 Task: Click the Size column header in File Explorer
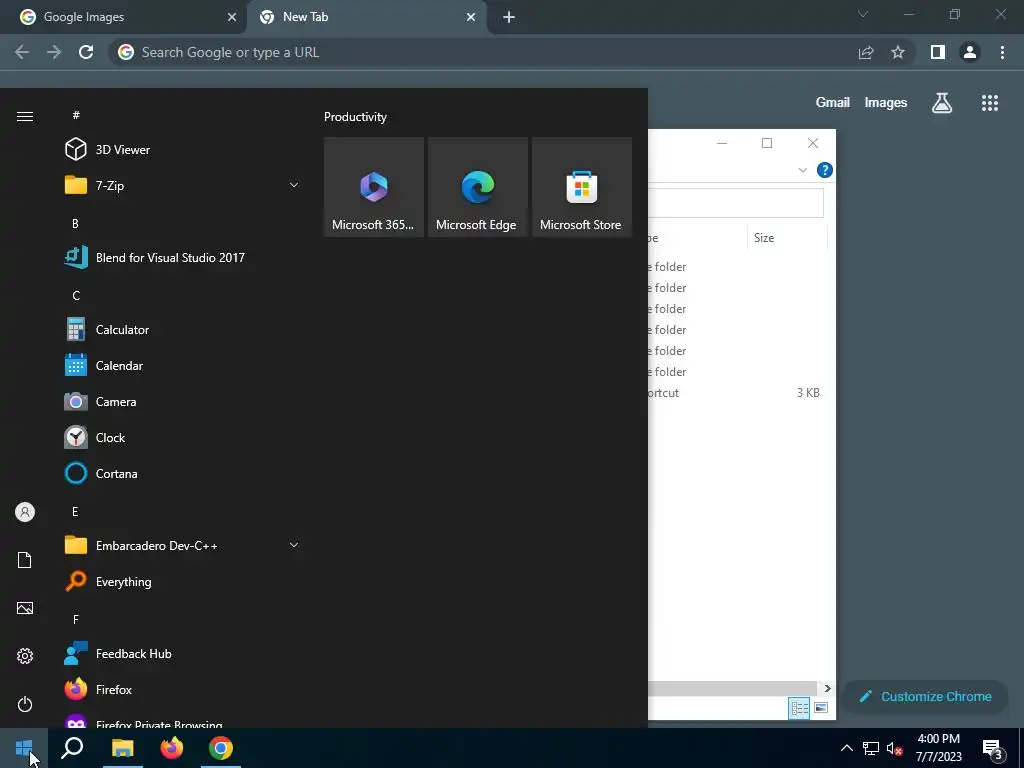click(787, 238)
